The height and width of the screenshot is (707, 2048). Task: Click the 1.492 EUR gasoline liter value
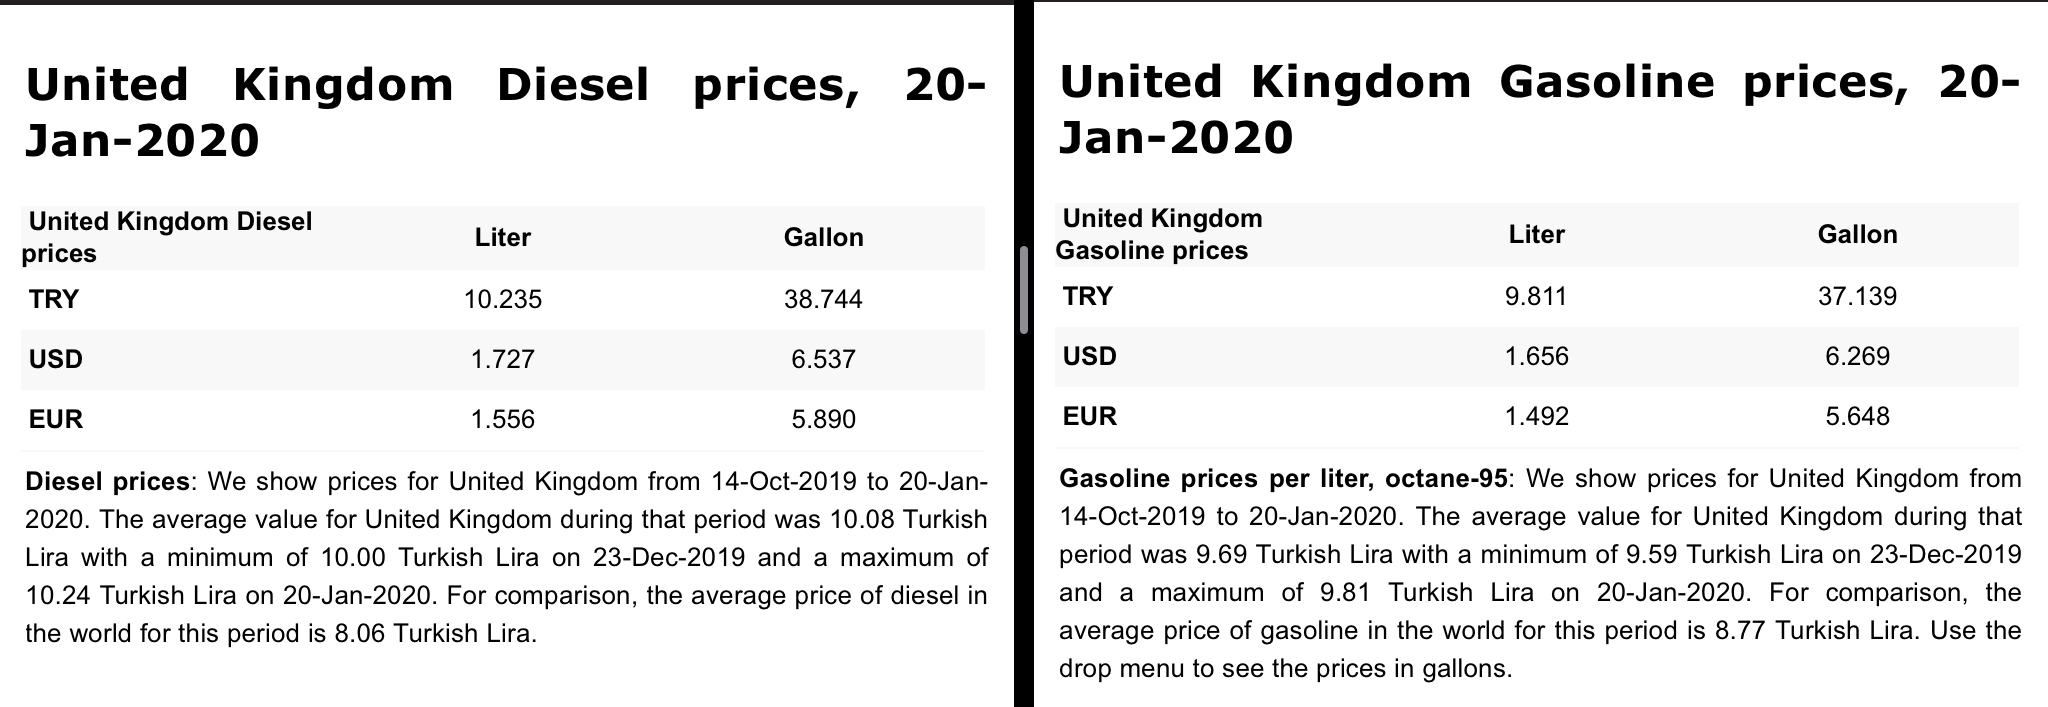[1536, 416]
